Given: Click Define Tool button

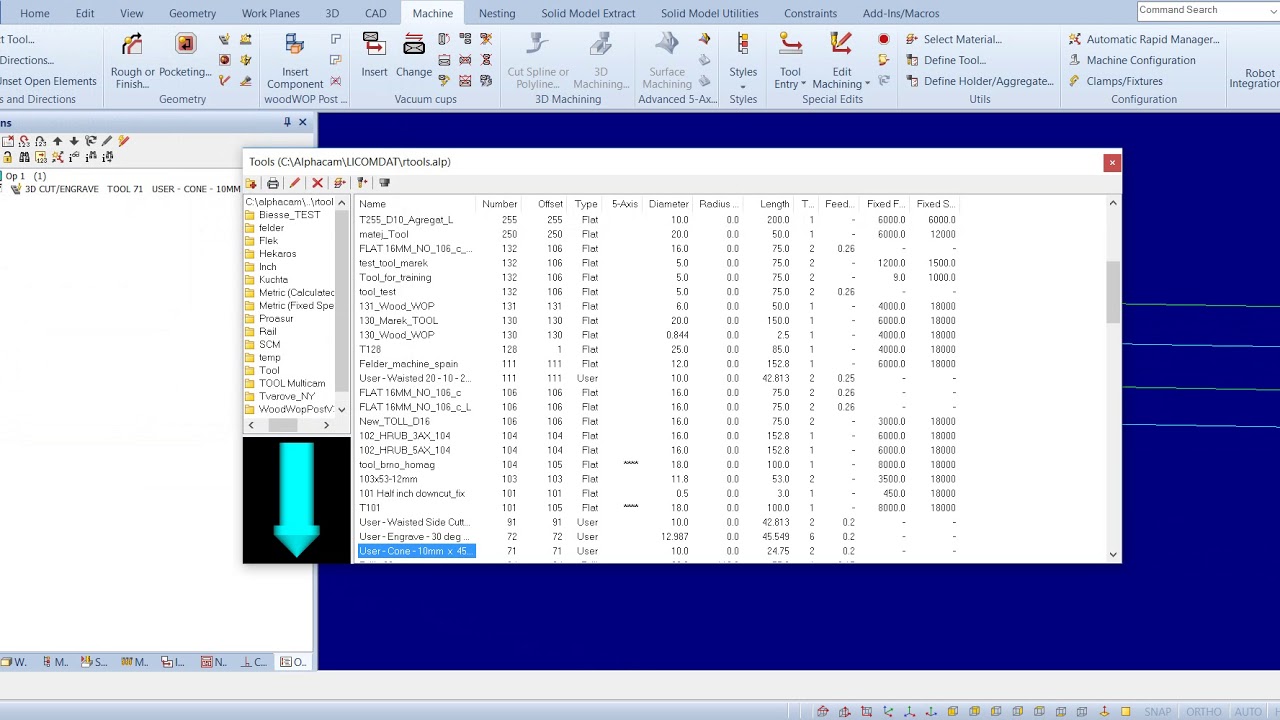Looking at the screenshot, I should pos(946,60).
